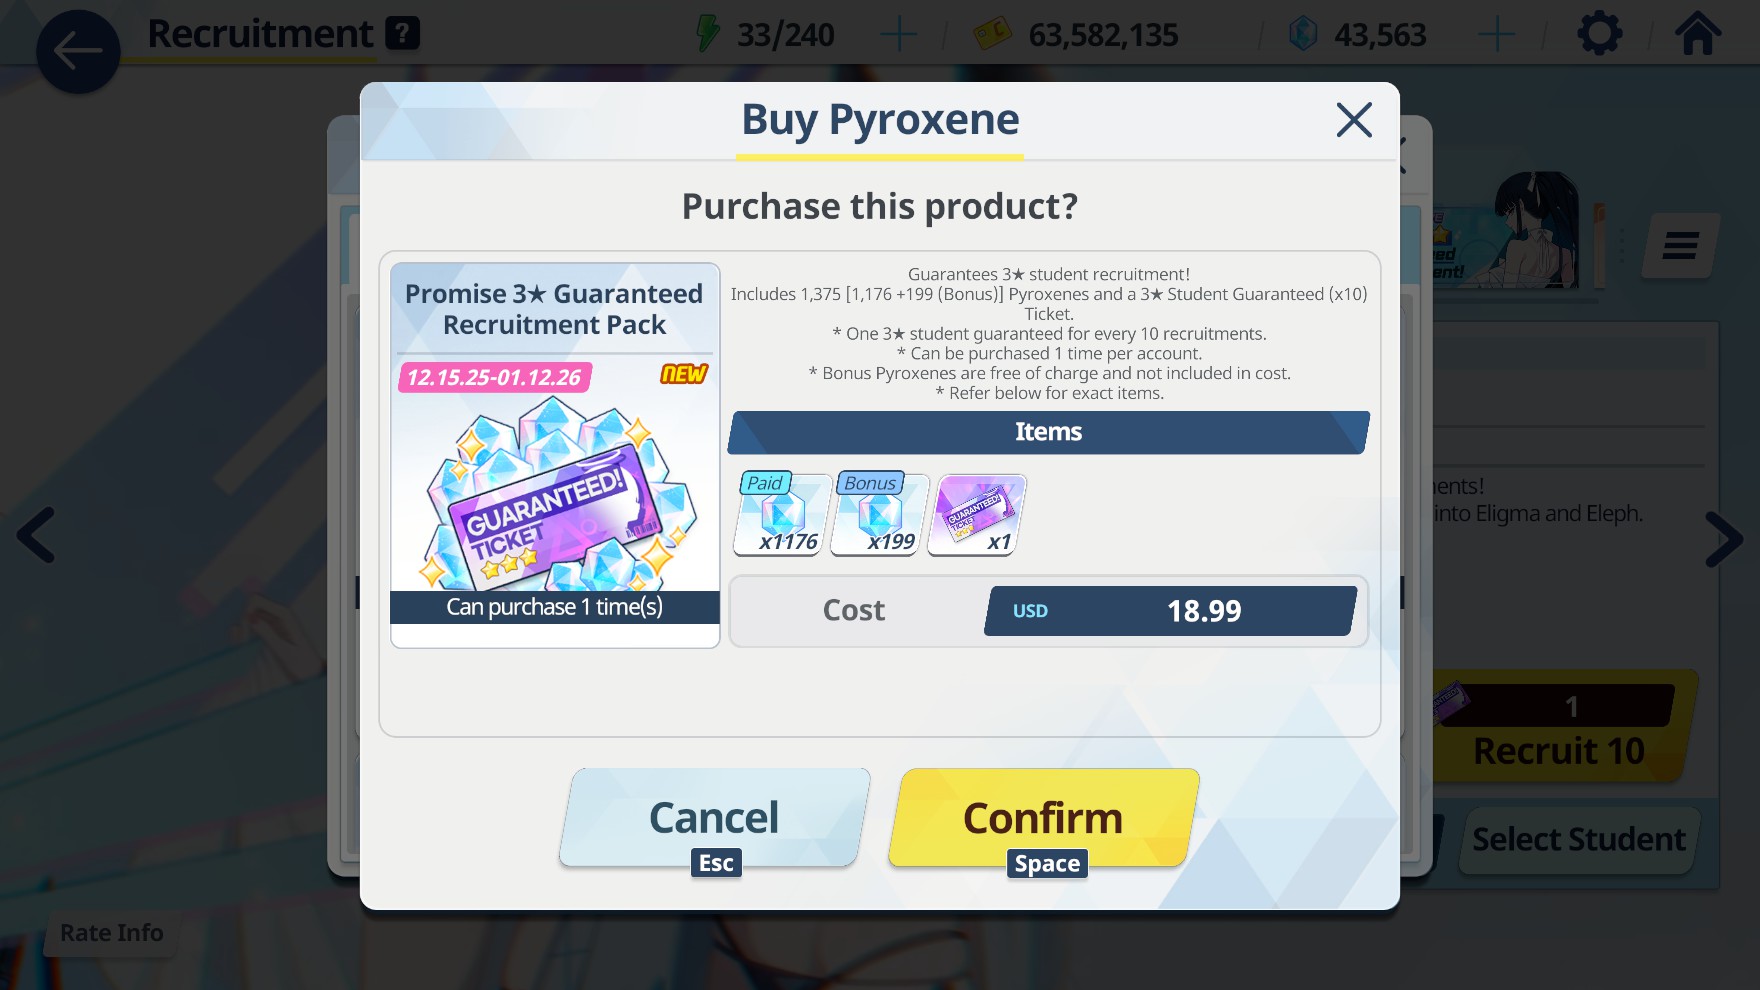Close the Buy Pyroxene dialog
The image size is (1760, 990).
tap(1354, 120)
